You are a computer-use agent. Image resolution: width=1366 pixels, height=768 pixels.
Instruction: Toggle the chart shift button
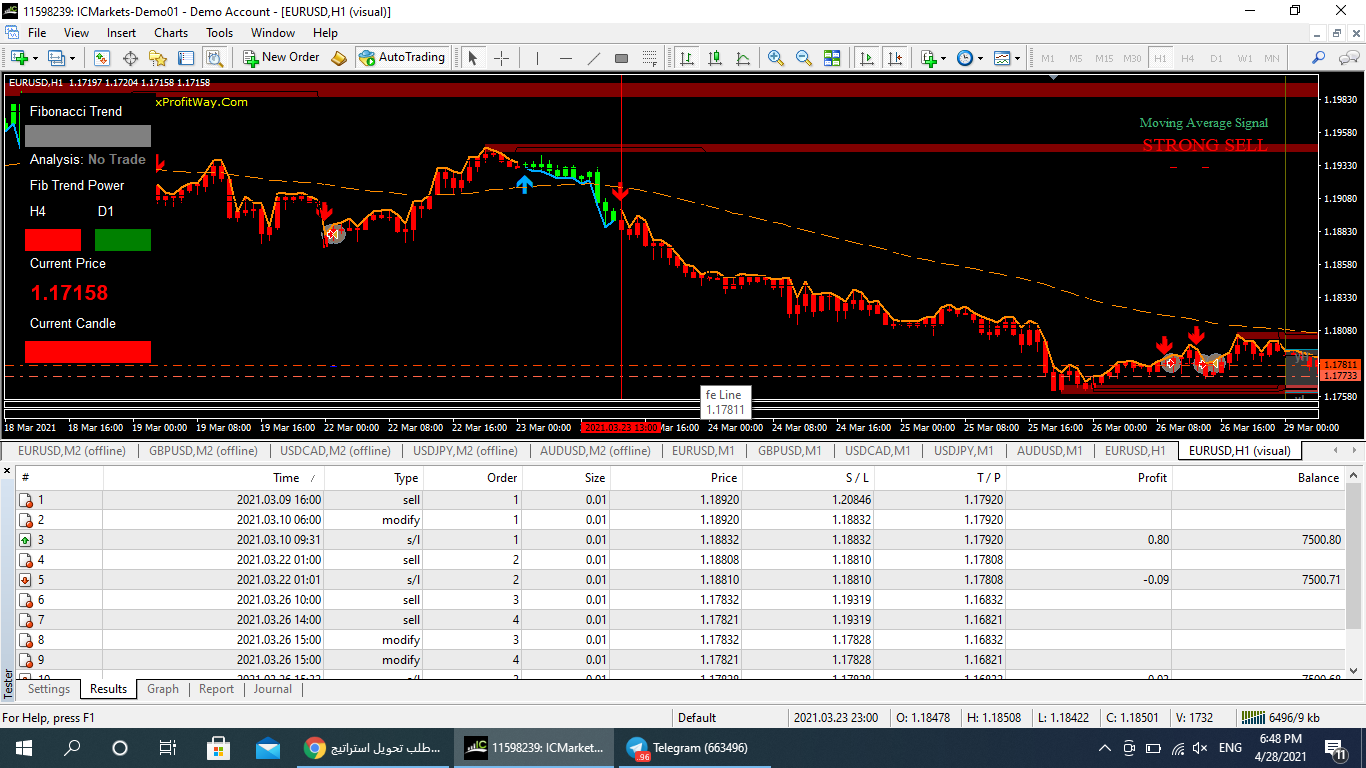(894, 58)
